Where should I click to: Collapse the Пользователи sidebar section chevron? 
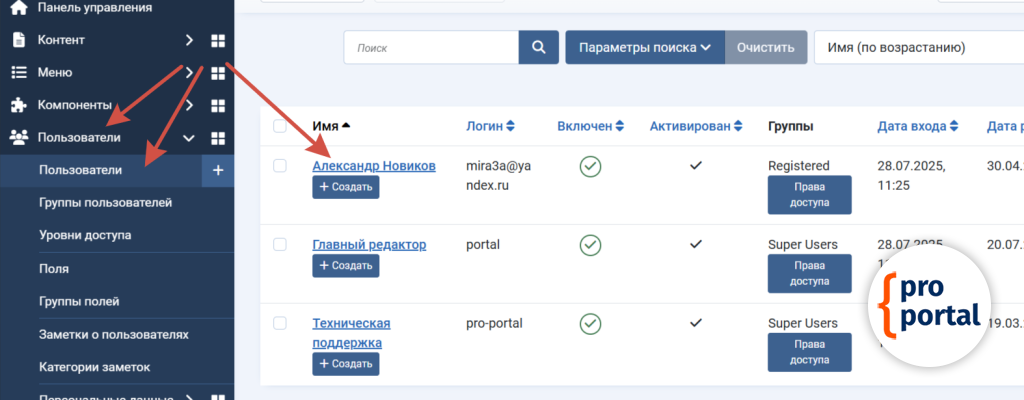click(188, 138)
